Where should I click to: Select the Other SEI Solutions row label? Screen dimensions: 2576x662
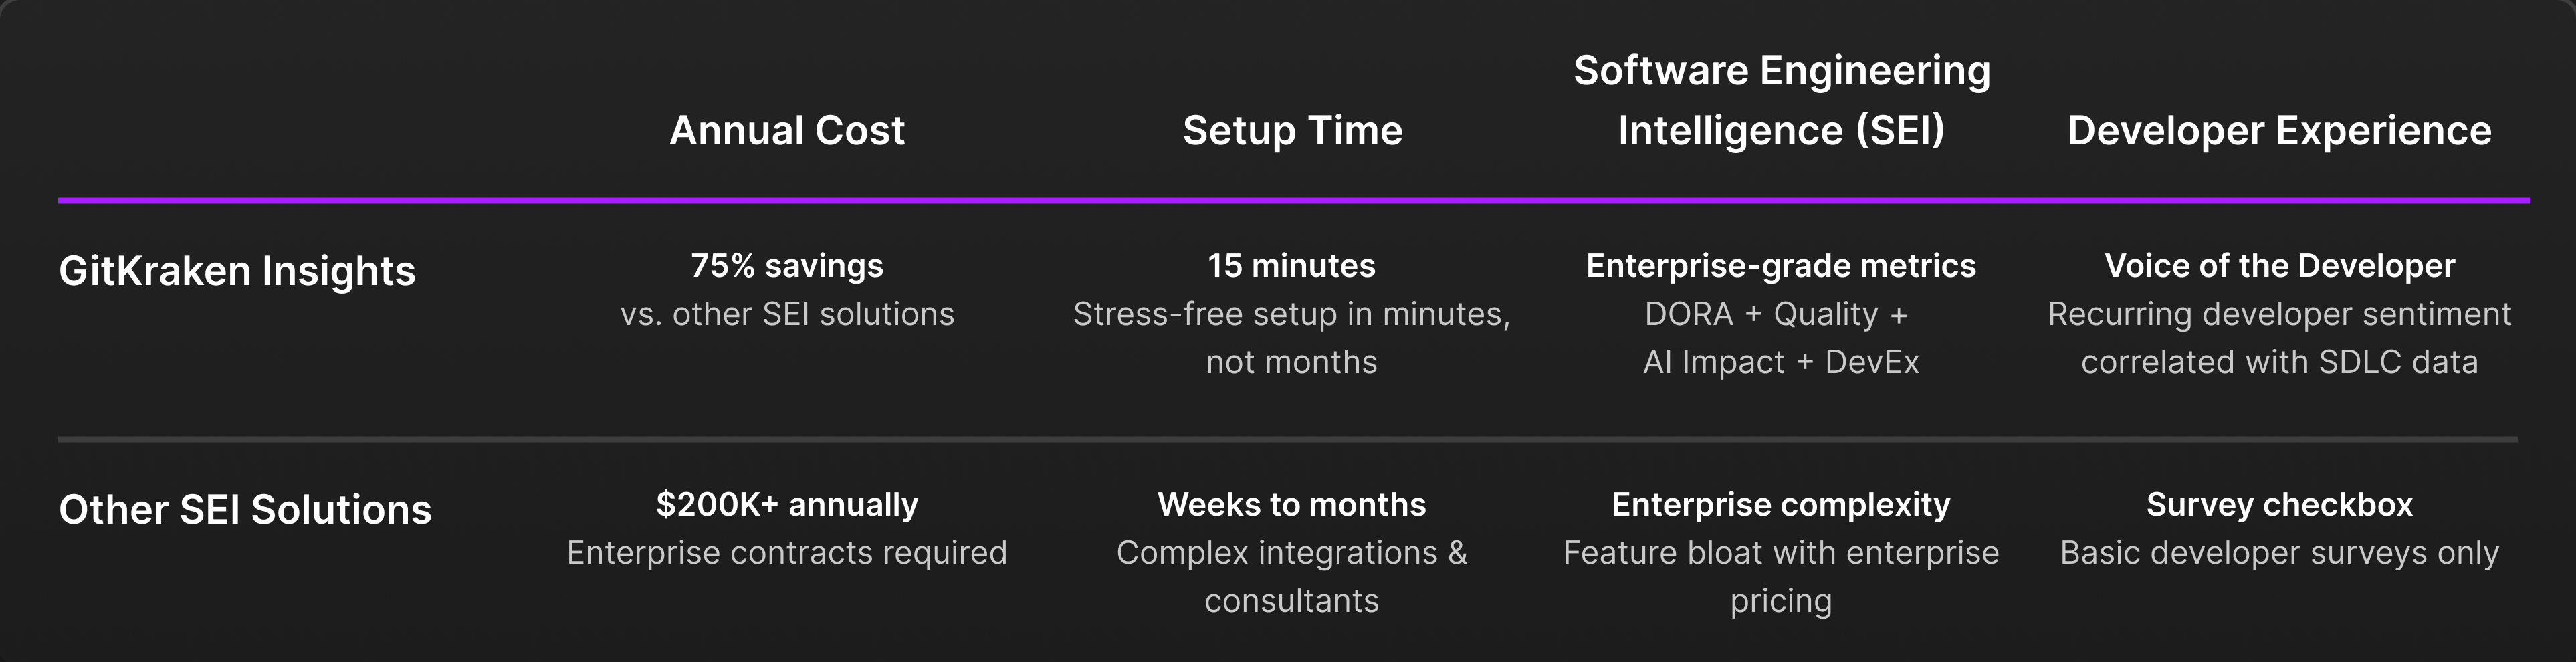(x=245, y=510)
